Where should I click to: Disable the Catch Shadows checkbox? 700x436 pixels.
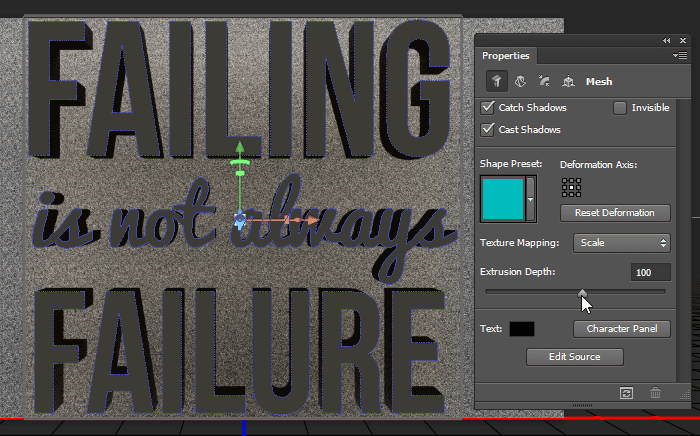(488, 107)
